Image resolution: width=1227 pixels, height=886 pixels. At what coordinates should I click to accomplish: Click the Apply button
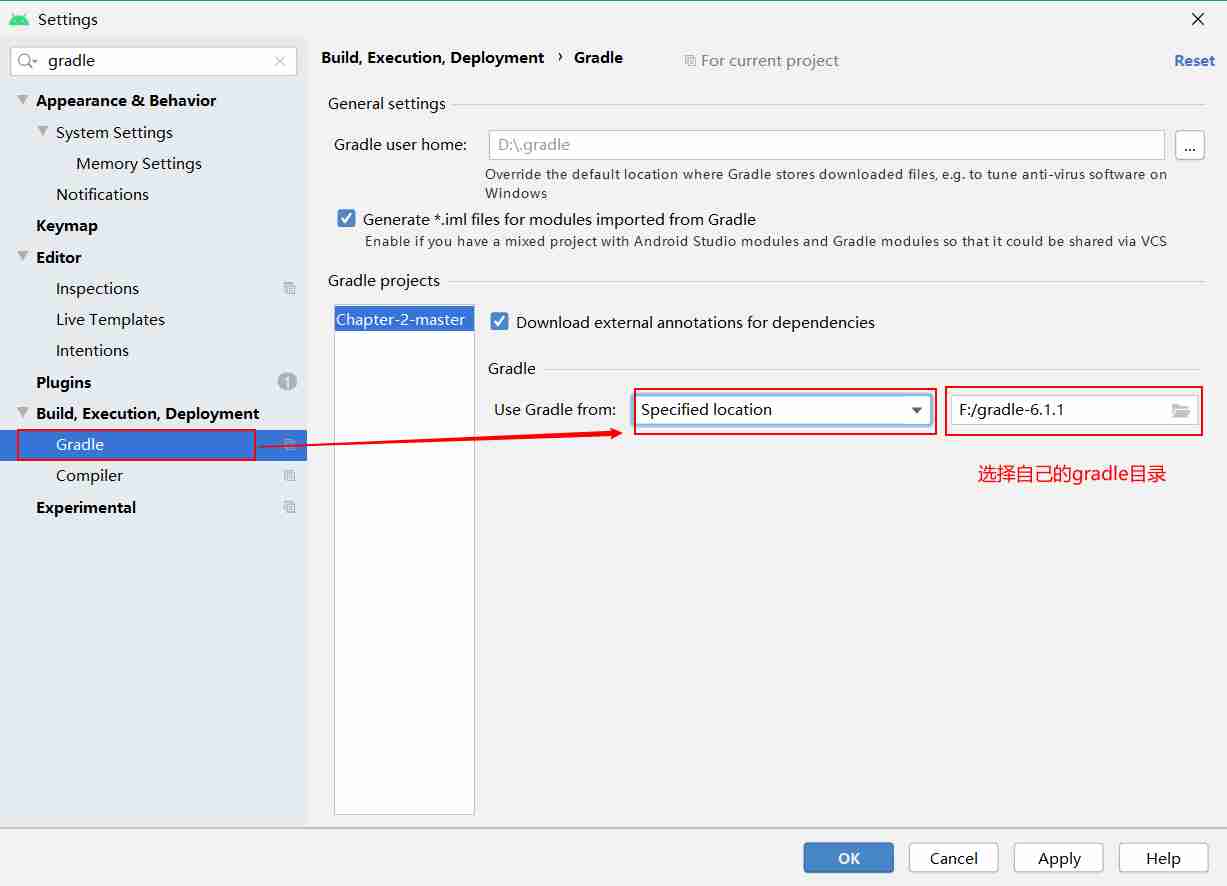[1059, 858]
